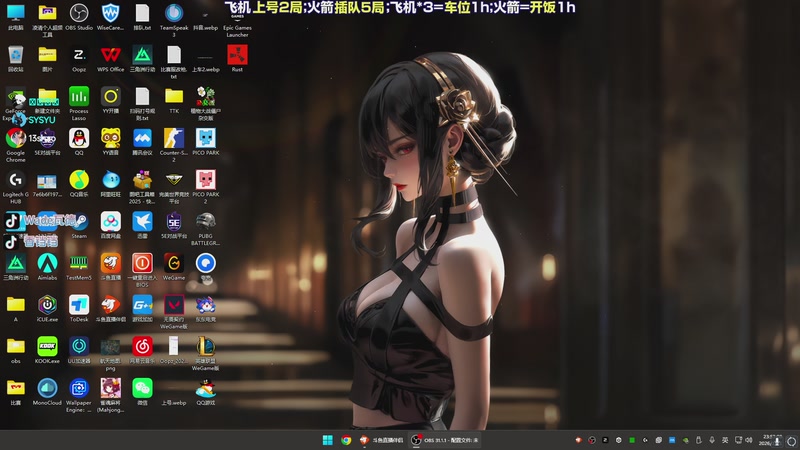
Task: Open PICO PARK 2 pink icon
Action: 206,180
